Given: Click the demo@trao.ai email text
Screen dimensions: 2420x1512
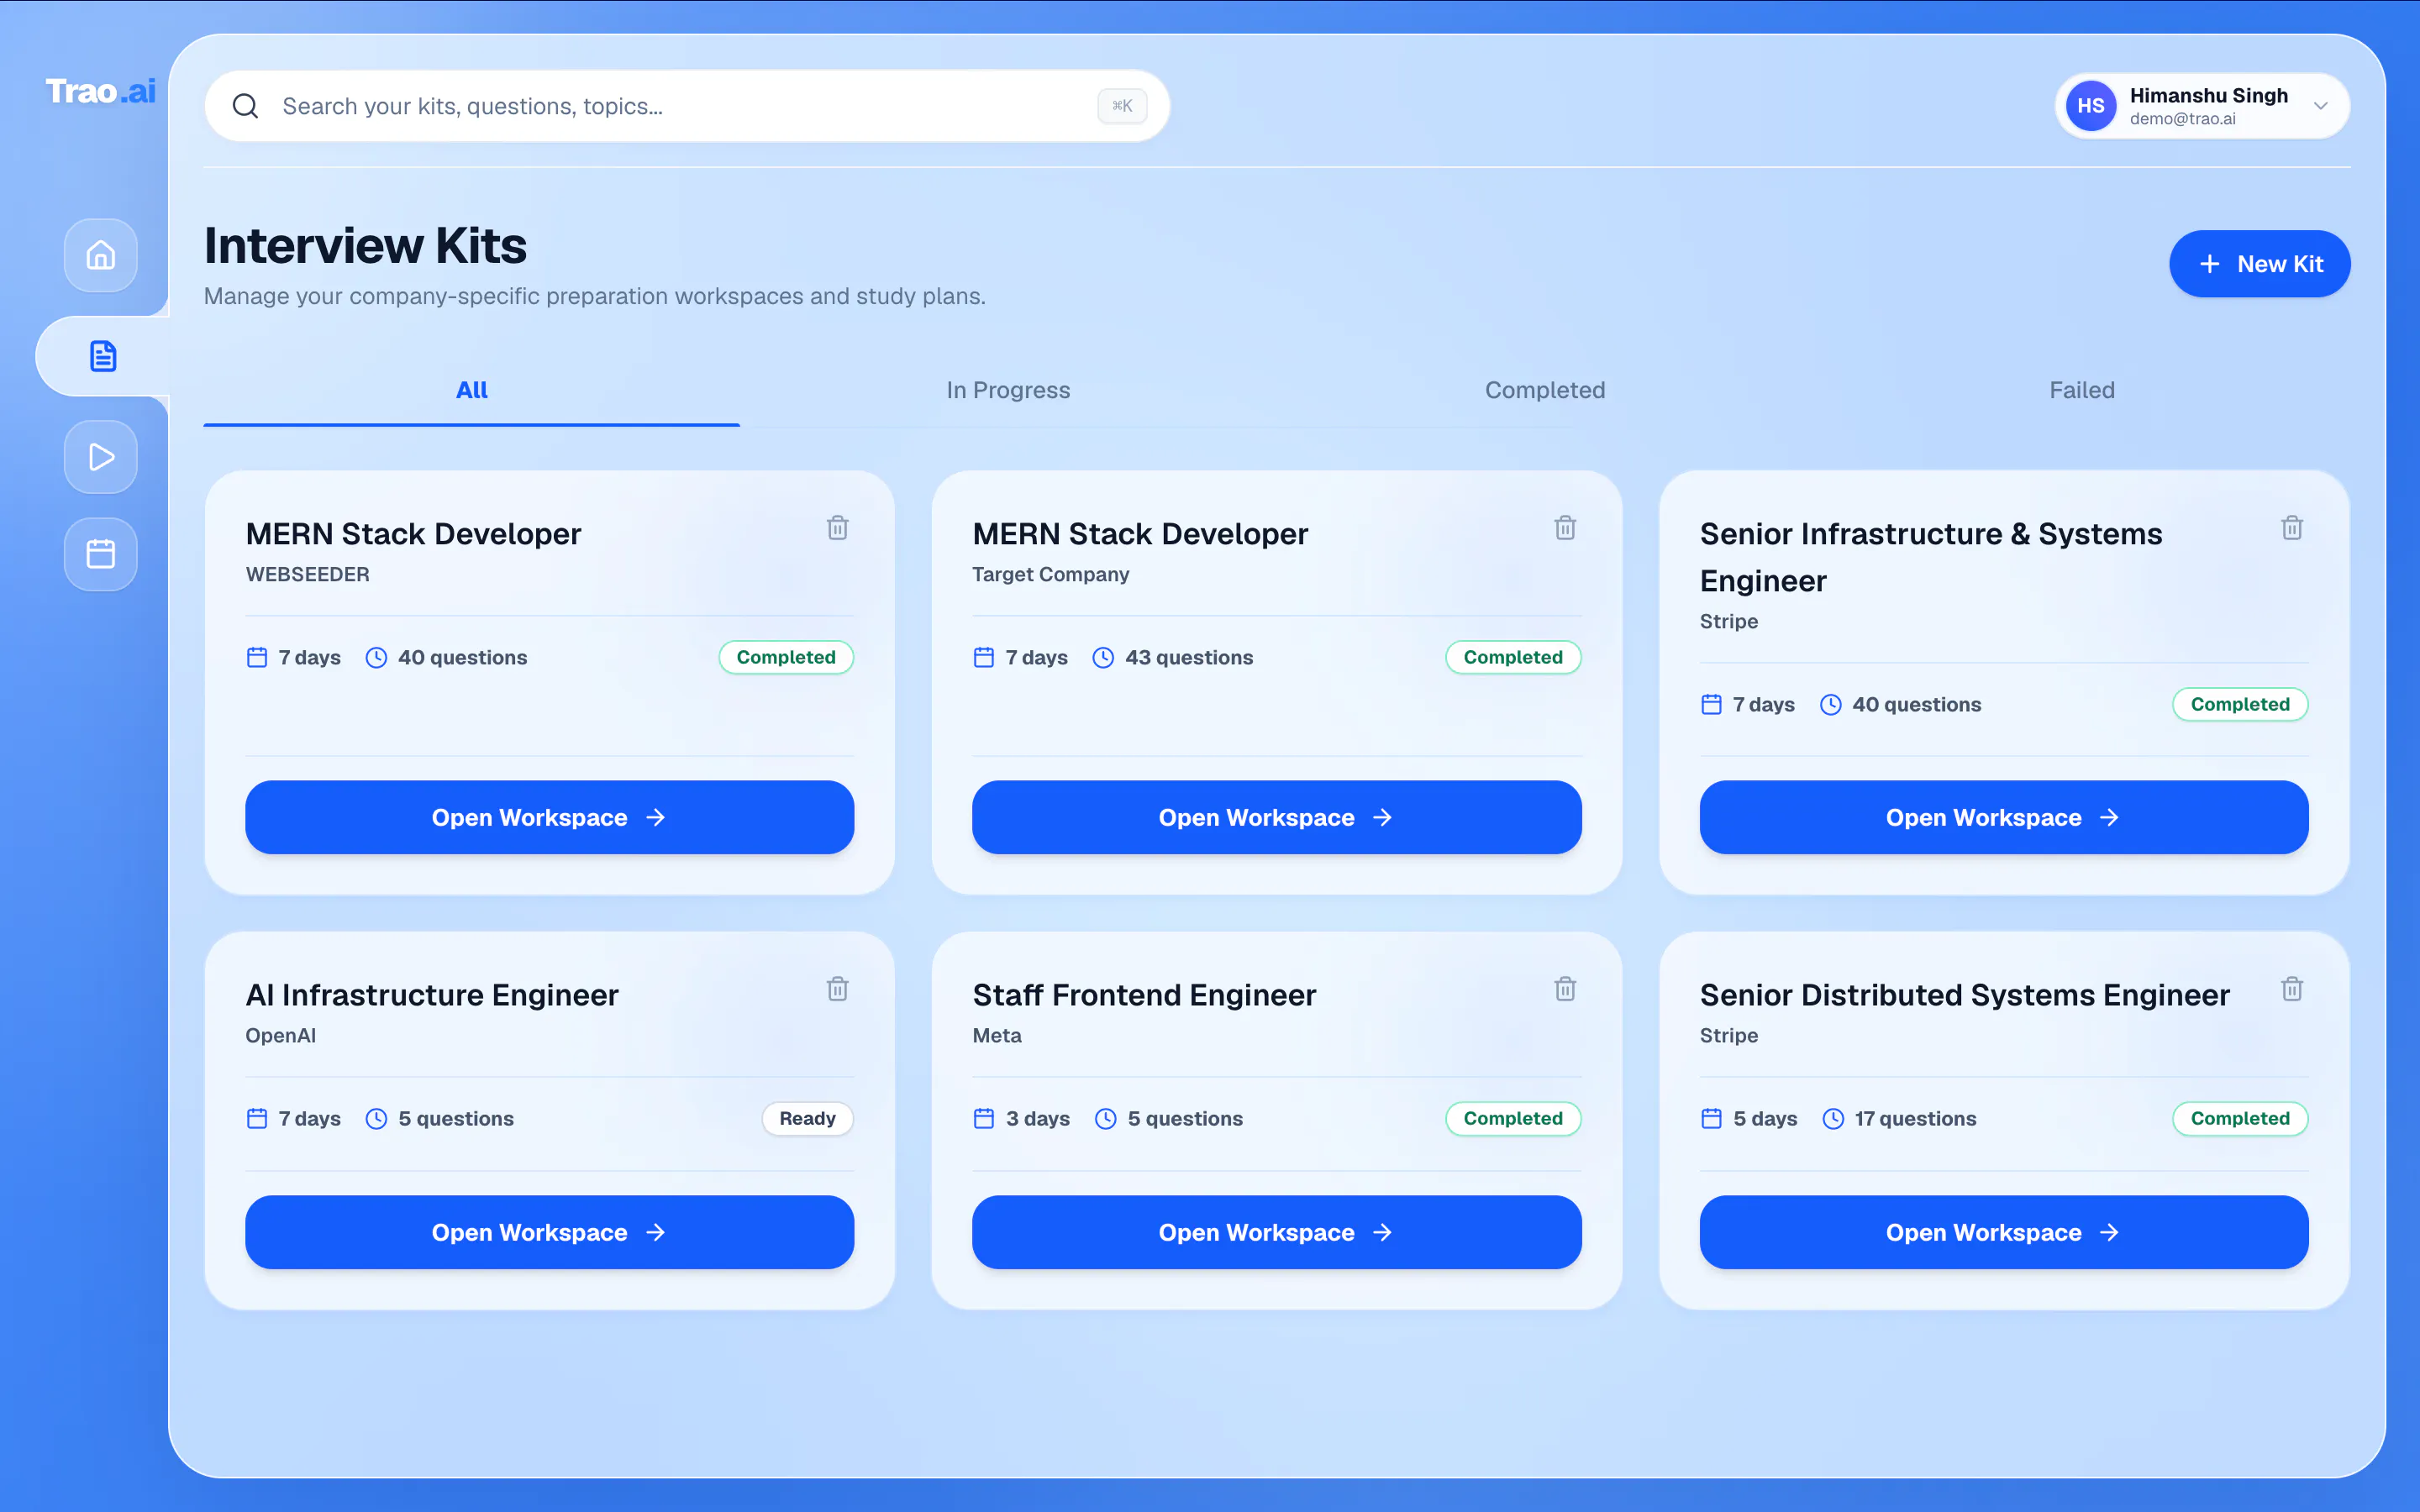Looking at the screenshot, I should point(2183,118).
